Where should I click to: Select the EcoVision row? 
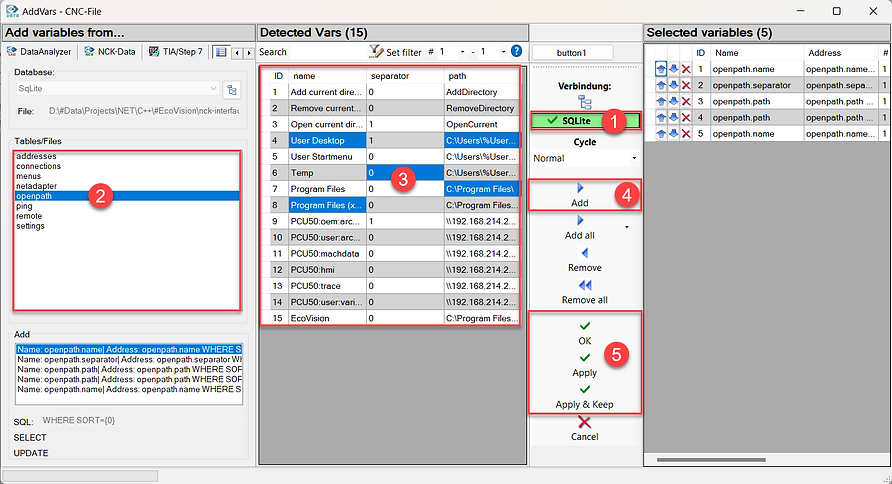390,318
